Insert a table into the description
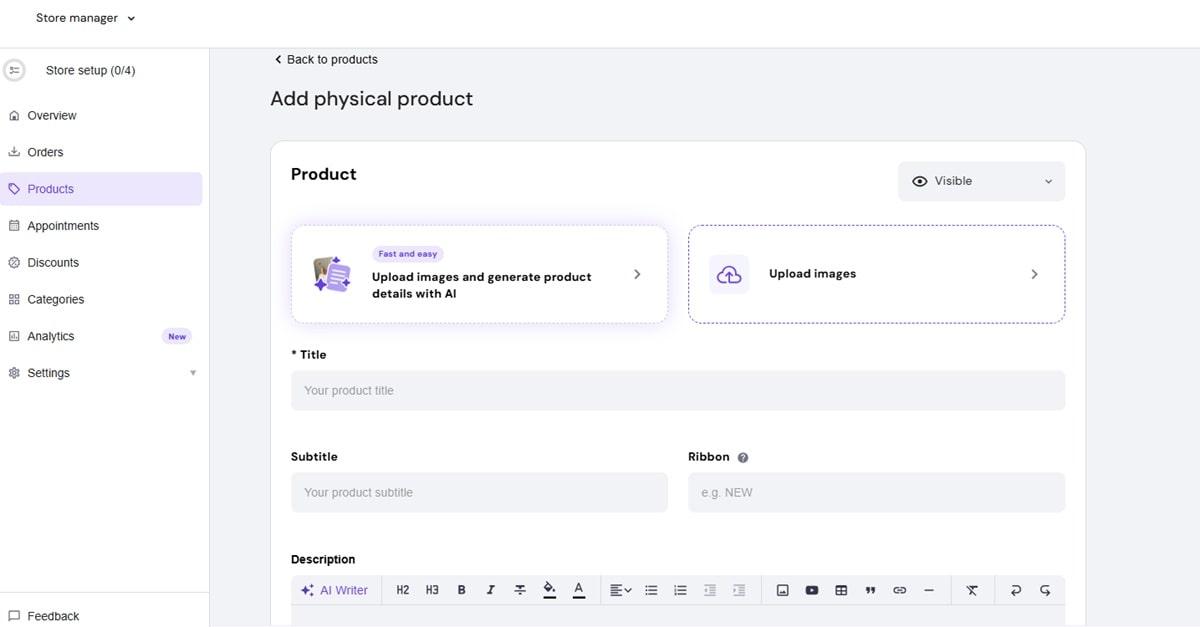The height and width of the screenshot is (627, 1200). click(841, 590)
